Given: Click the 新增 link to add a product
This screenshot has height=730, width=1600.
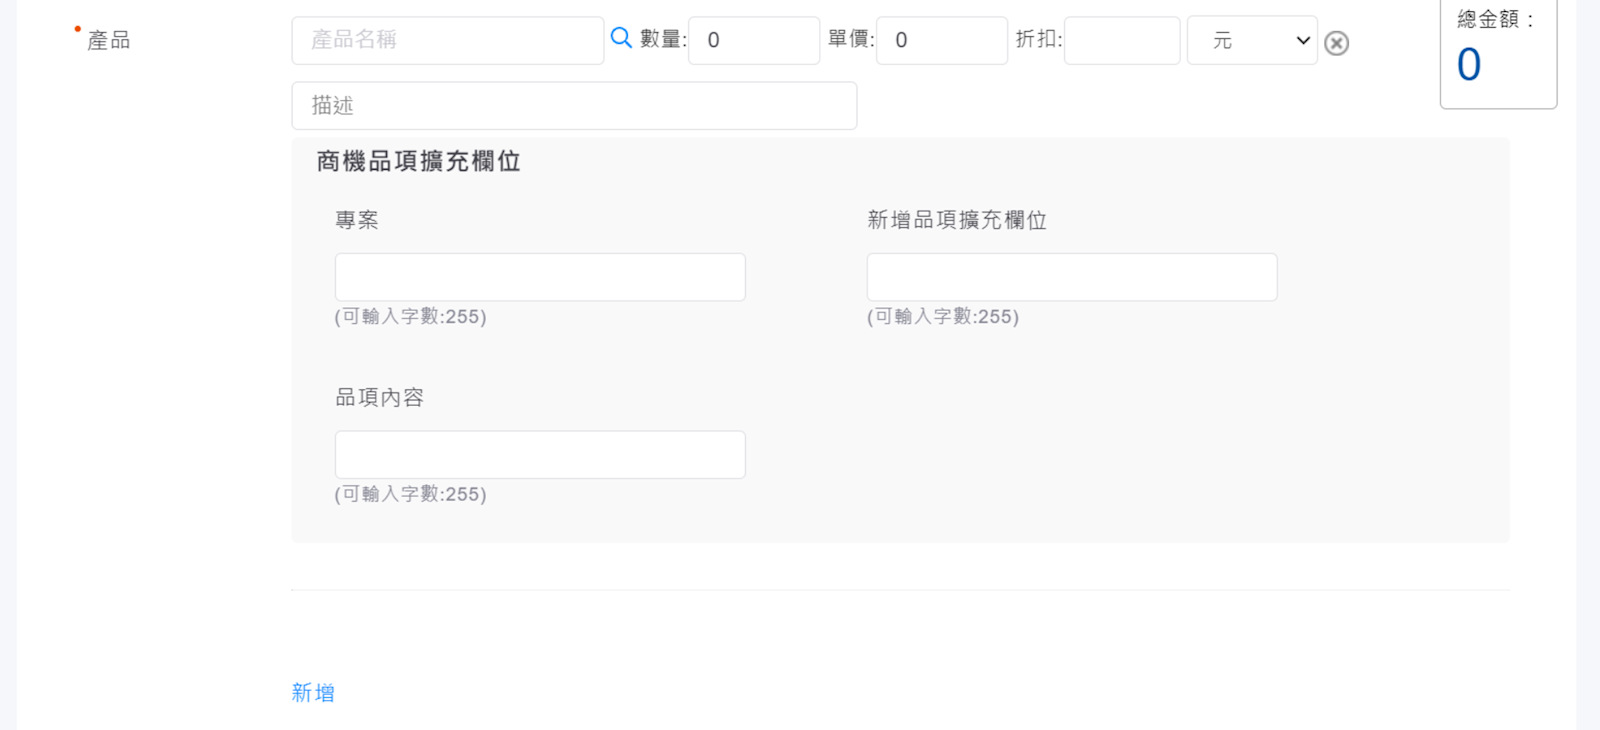Looking at the screenshot, I should coord(313,692).
